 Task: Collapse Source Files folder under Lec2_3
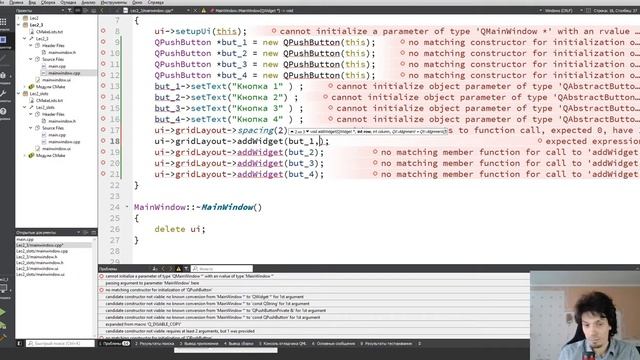tap(31, 59)
